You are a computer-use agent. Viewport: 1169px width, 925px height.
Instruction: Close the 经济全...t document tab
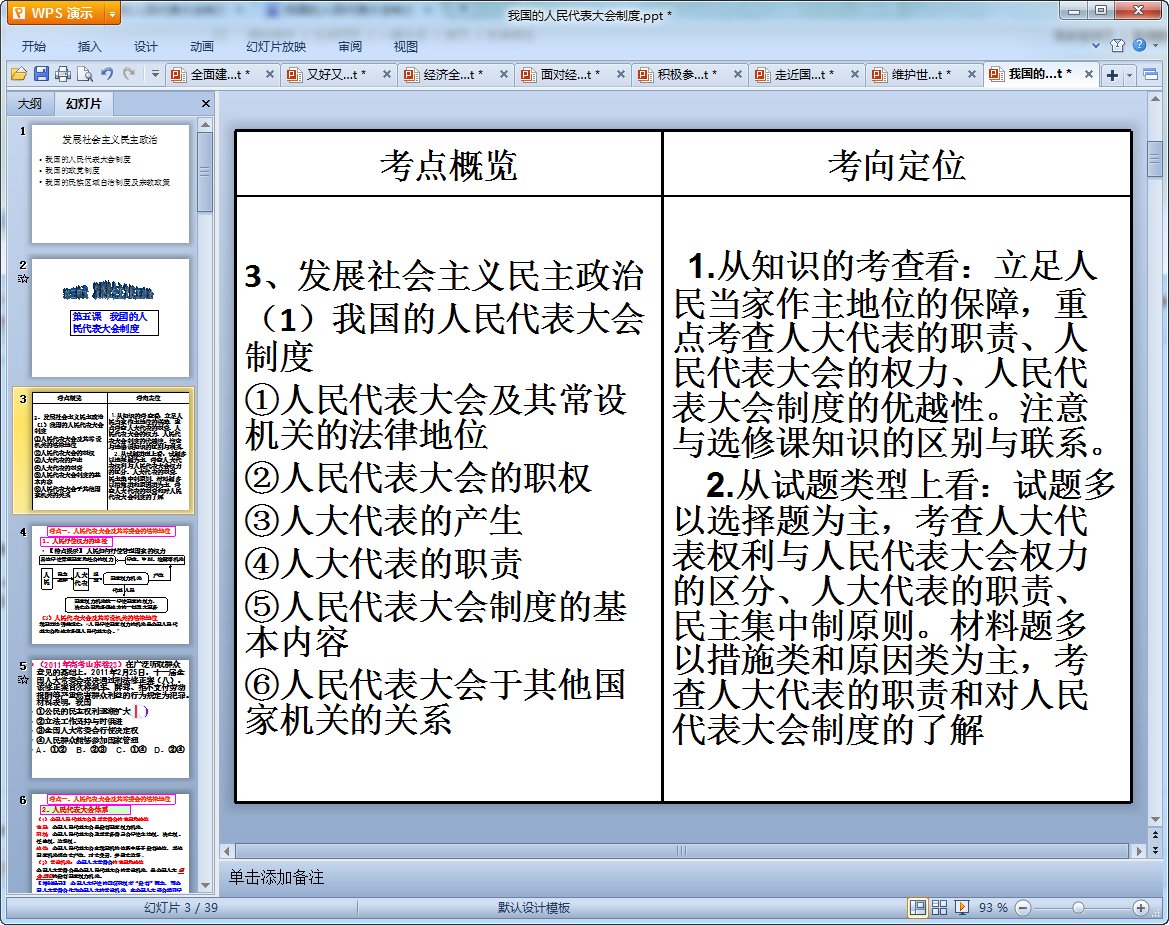(x=504, y=75)
